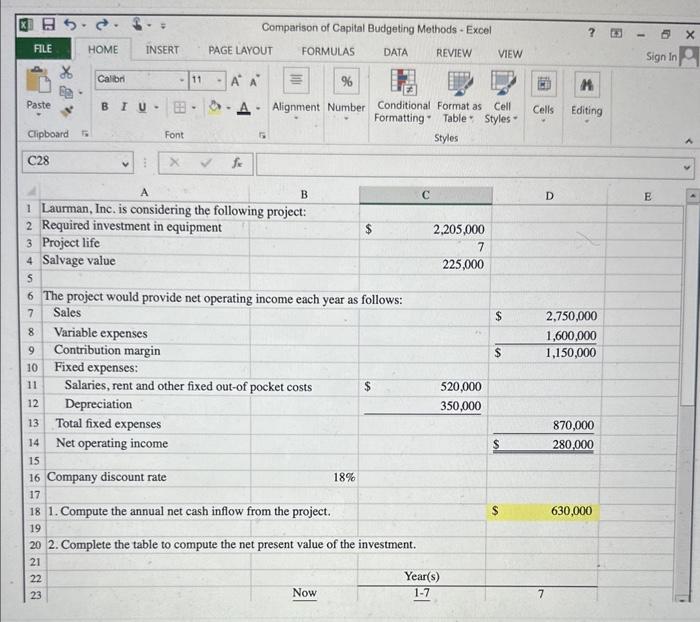Open the Customize Quick Access Toolbar arrow
The height and width of the screenshot is (622, 700).
pyautogui.click(x=163, y=26)
